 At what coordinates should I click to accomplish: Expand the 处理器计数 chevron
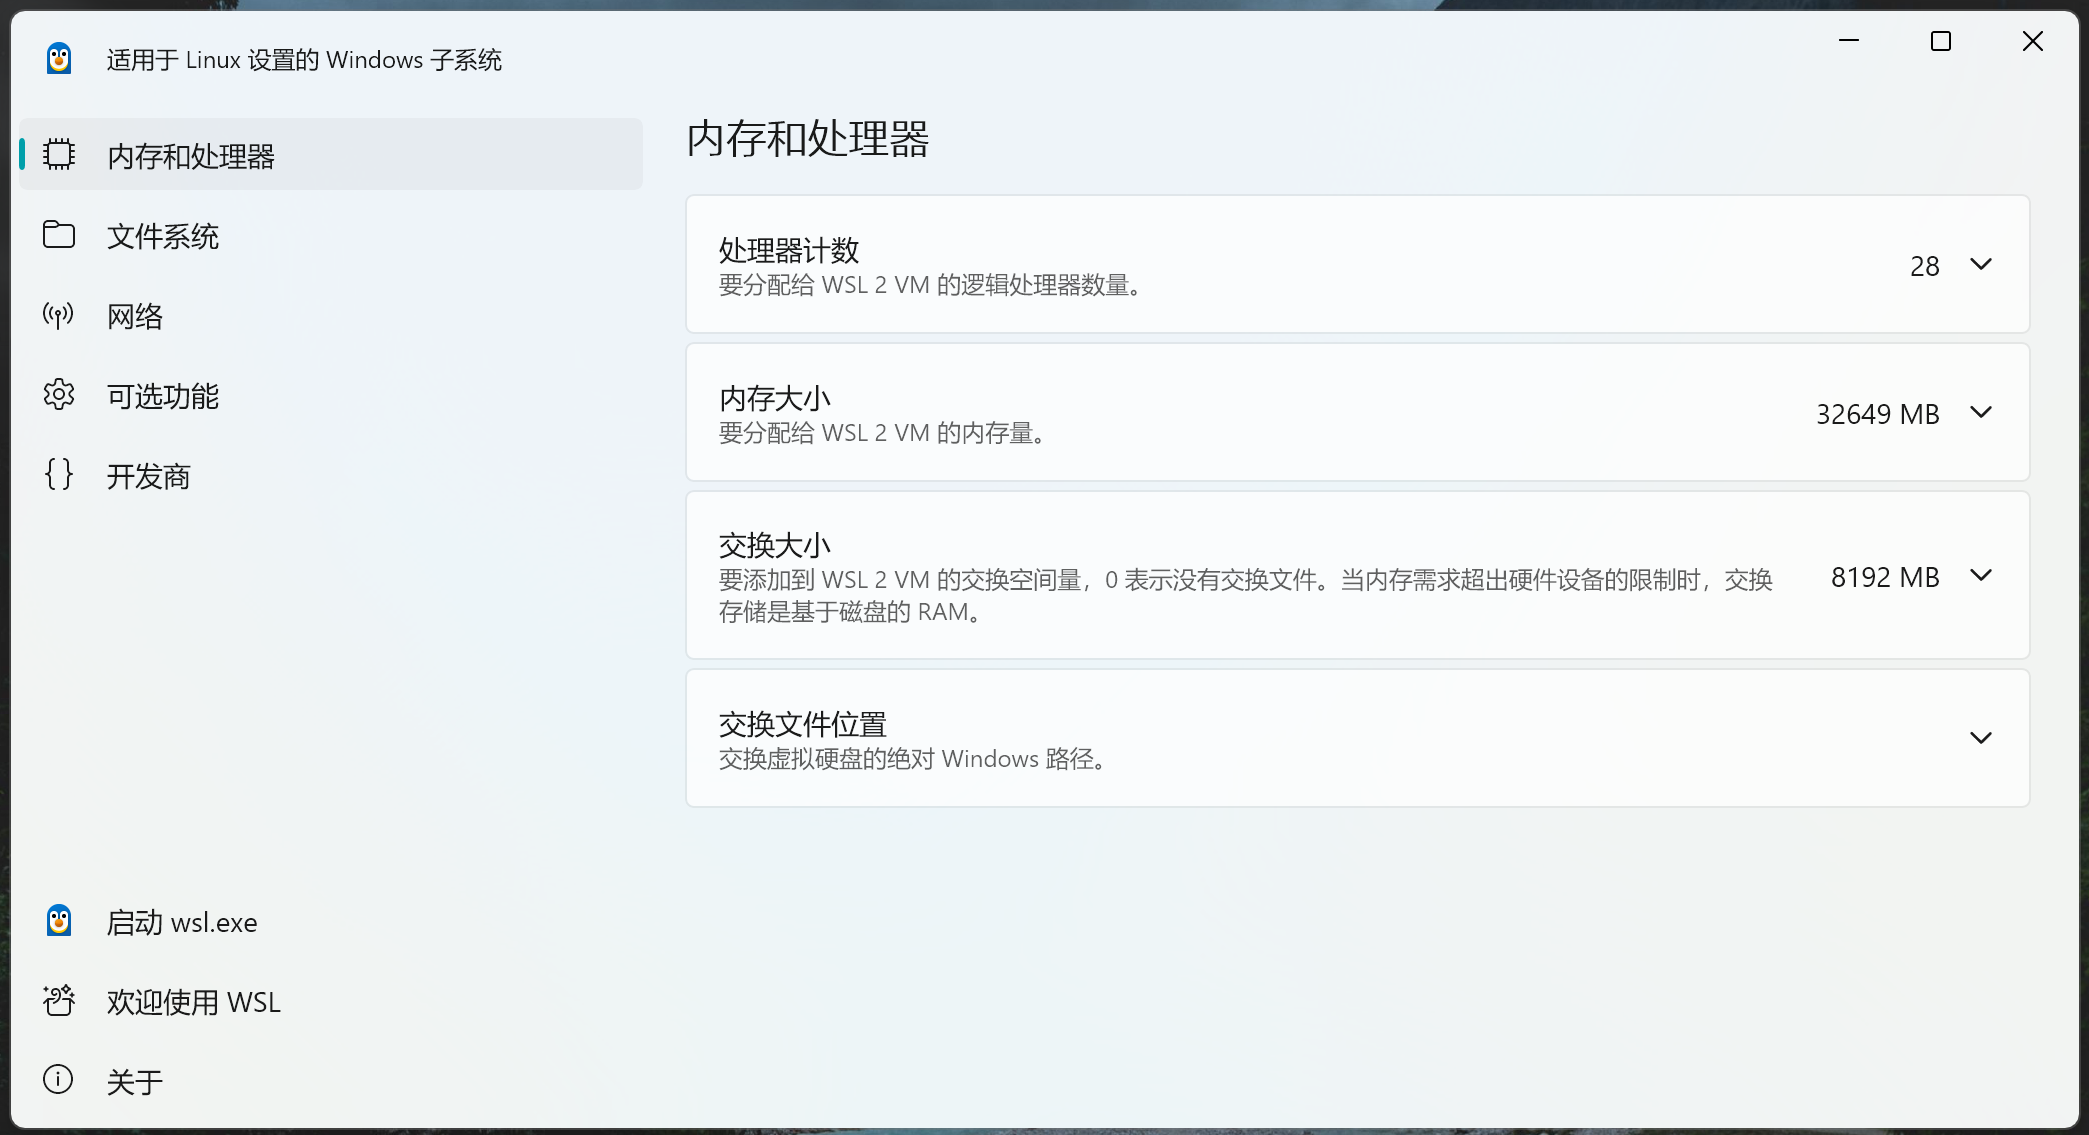(1980, 264)
